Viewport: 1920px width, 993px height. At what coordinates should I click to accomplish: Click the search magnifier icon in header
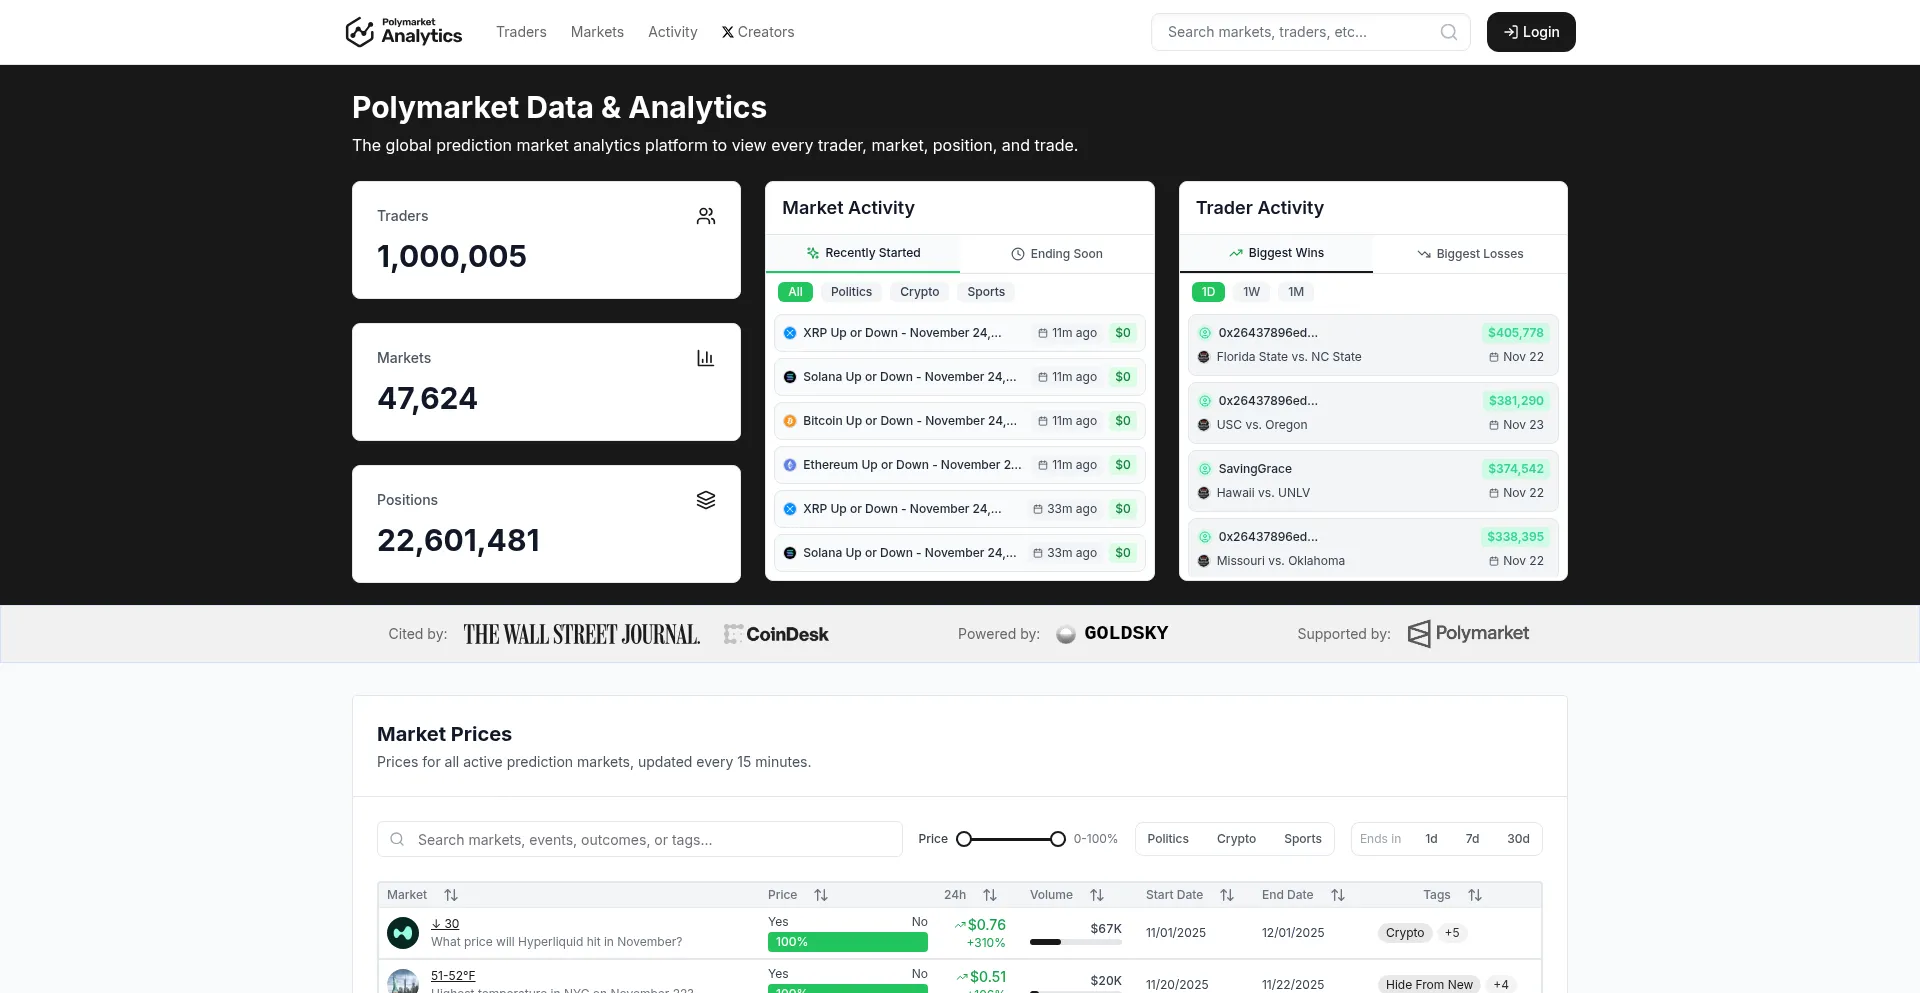(1448, 32)
